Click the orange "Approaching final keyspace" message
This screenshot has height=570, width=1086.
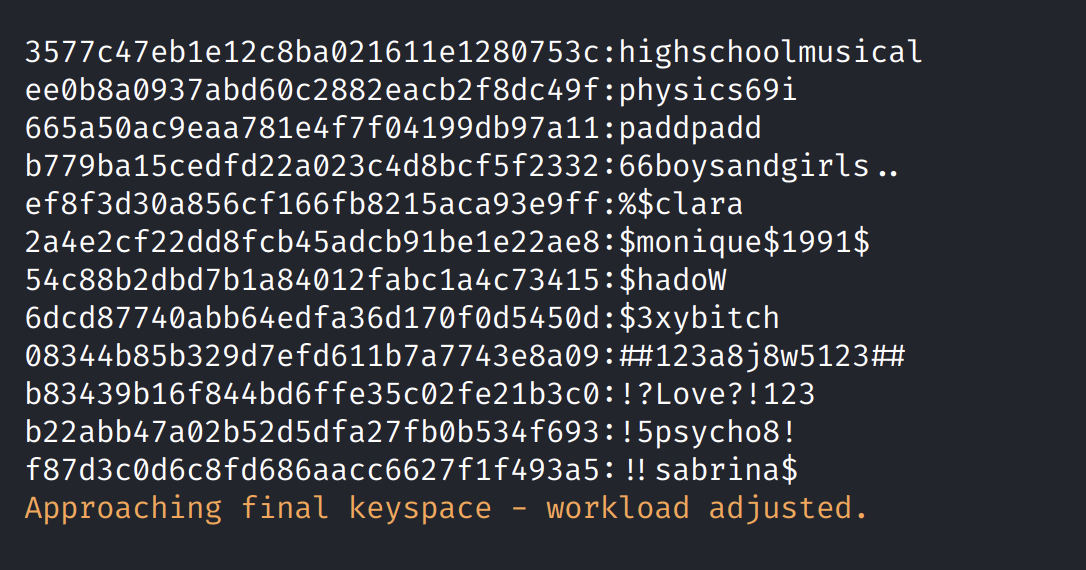(446, 508)
